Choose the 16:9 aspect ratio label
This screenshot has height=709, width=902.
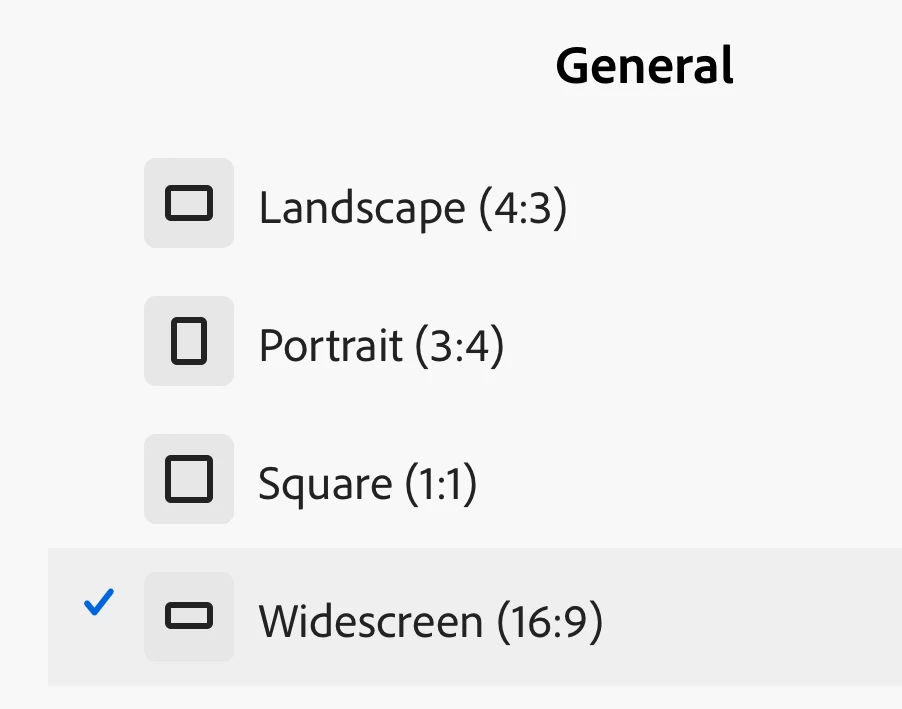point(550,622)
